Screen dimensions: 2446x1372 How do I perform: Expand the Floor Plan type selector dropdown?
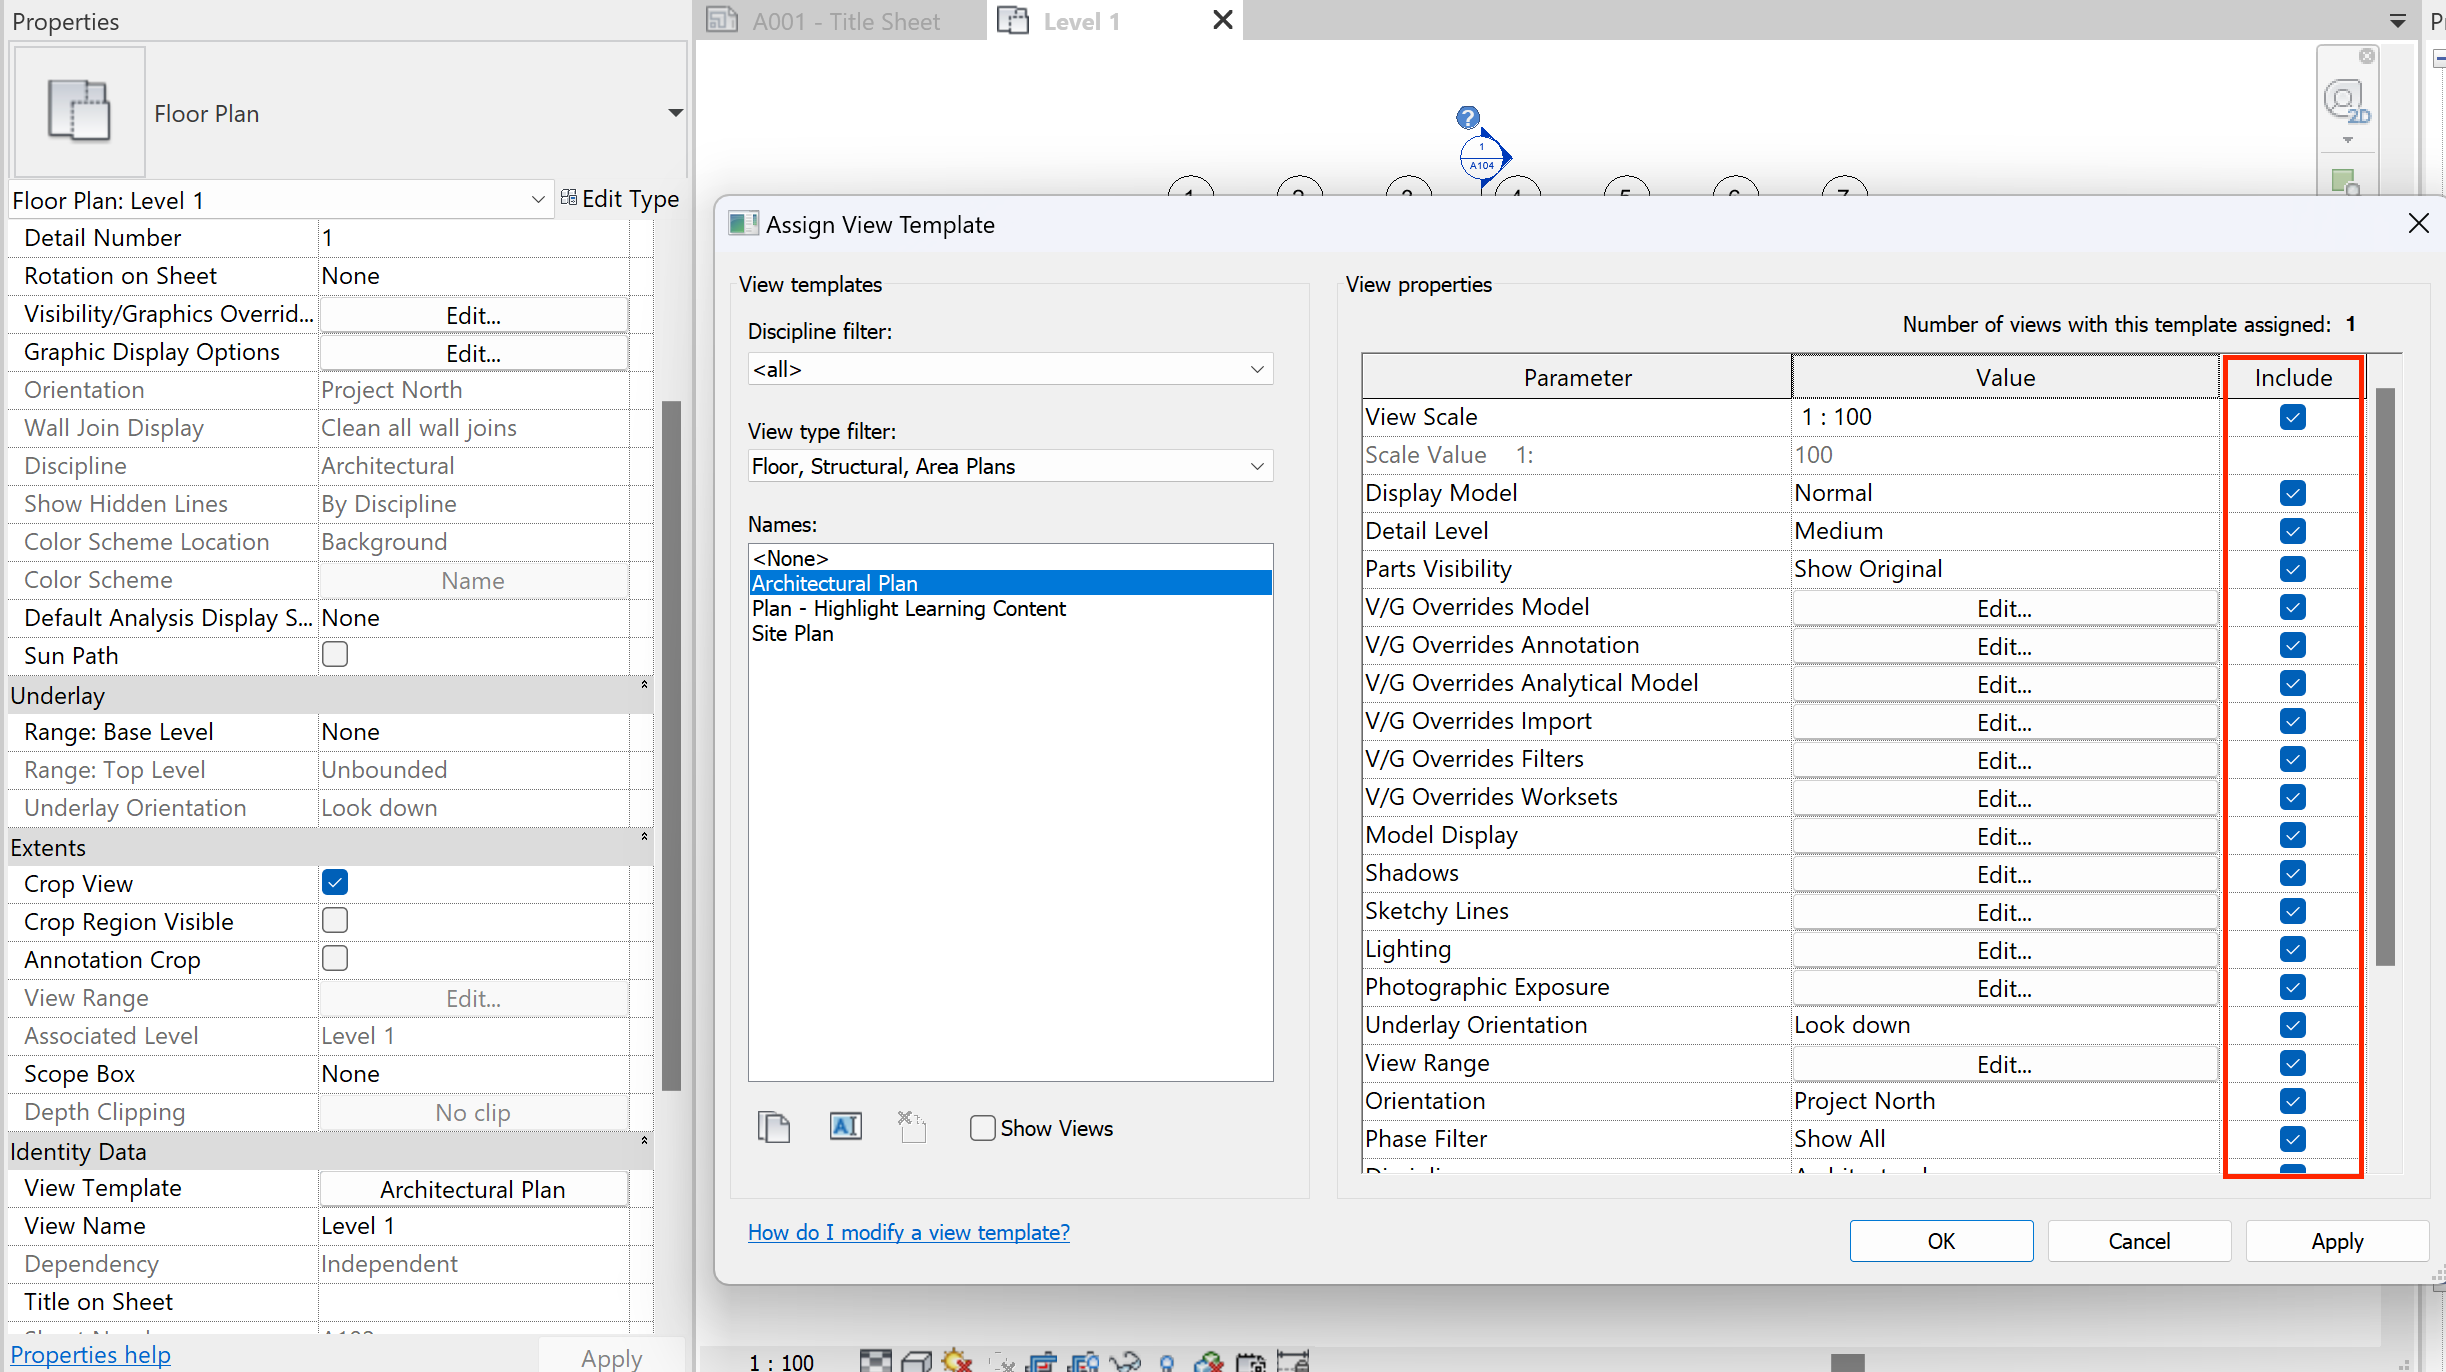[x=675, y=113]
